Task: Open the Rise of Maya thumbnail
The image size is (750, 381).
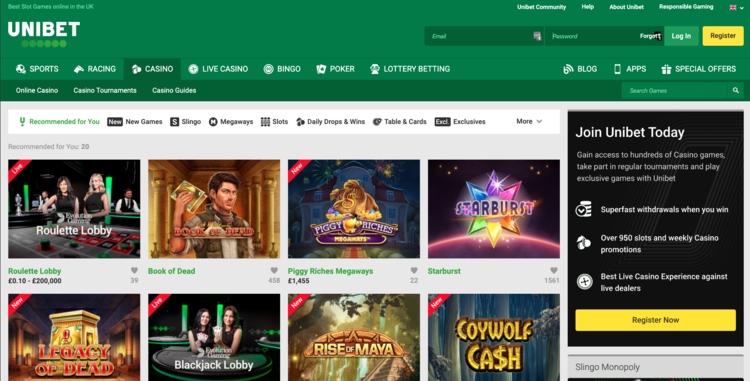Action: (x=354, y=337)
